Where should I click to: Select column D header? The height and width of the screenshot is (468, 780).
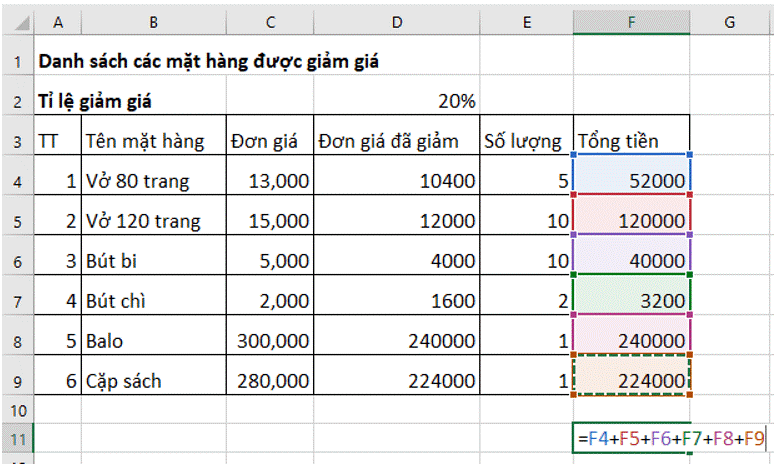(395, 21)
